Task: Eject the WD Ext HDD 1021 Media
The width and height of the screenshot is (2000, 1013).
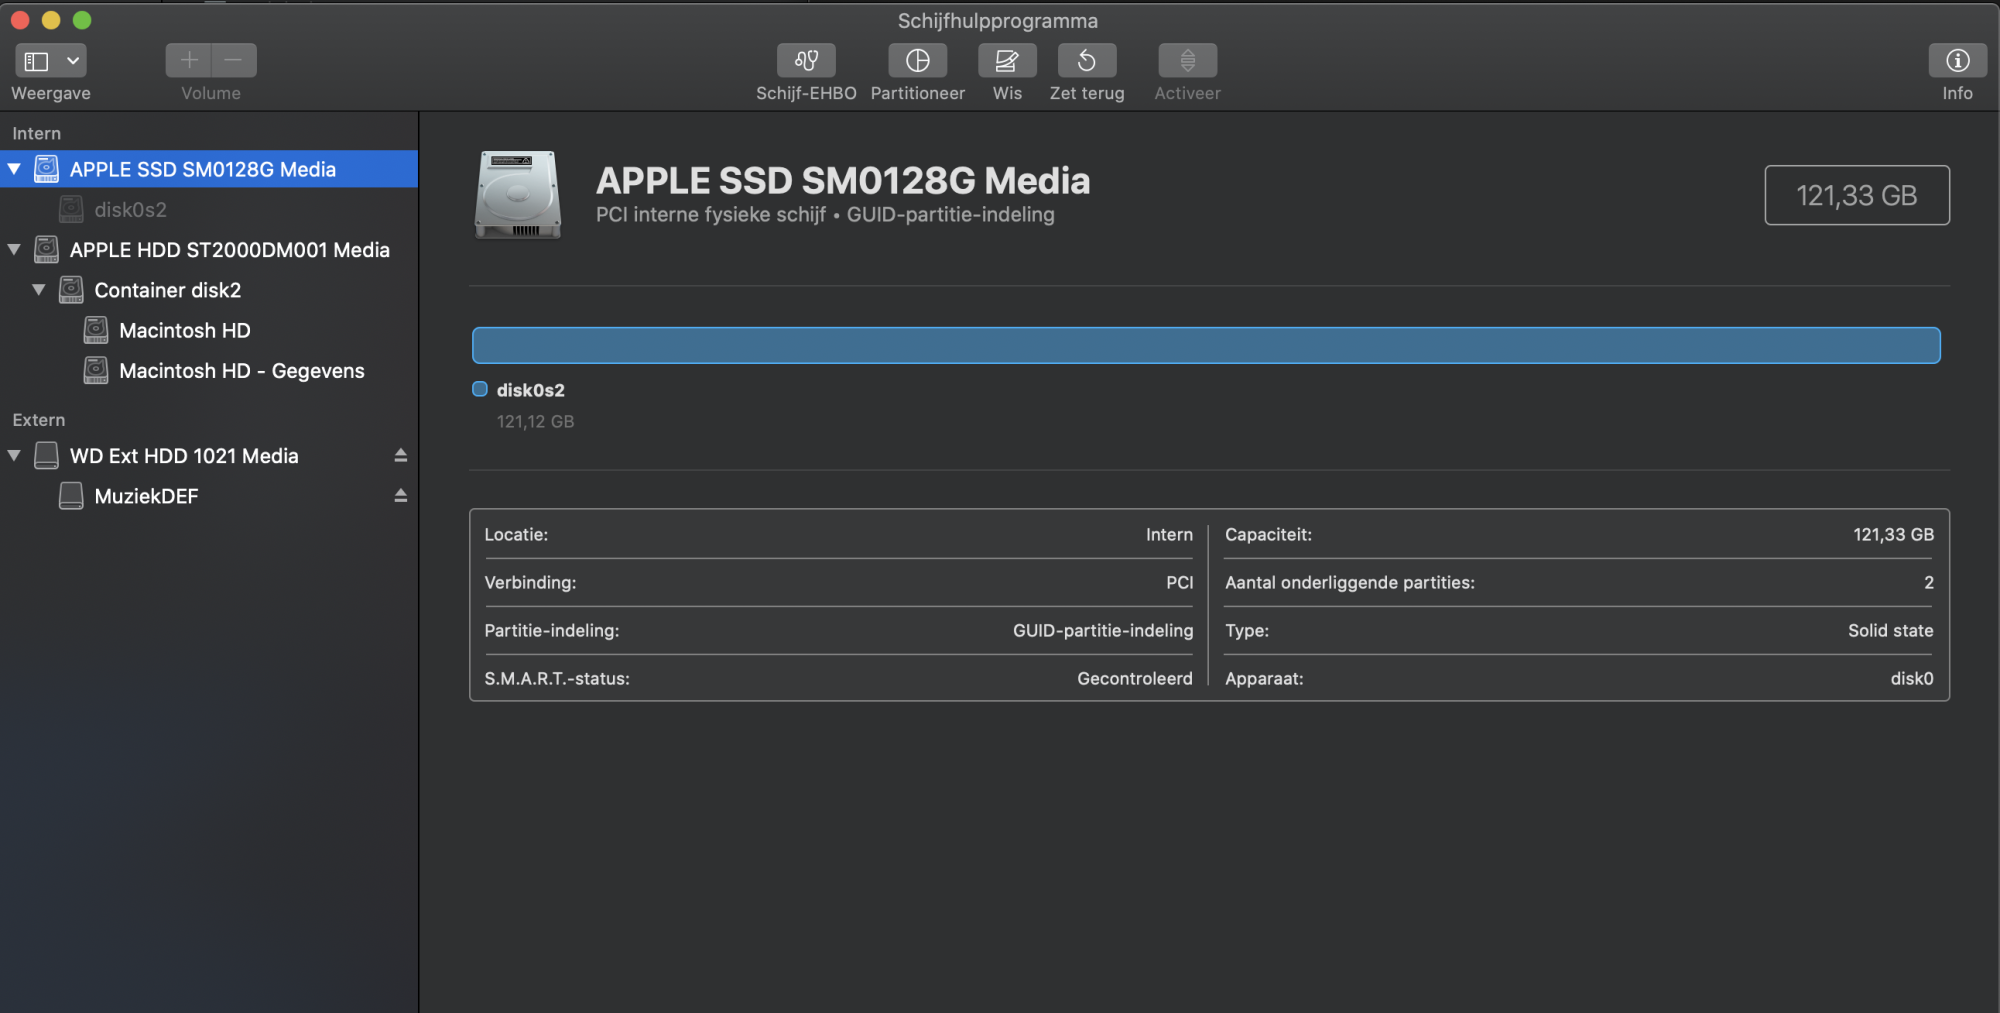Action: pos(401,456)
